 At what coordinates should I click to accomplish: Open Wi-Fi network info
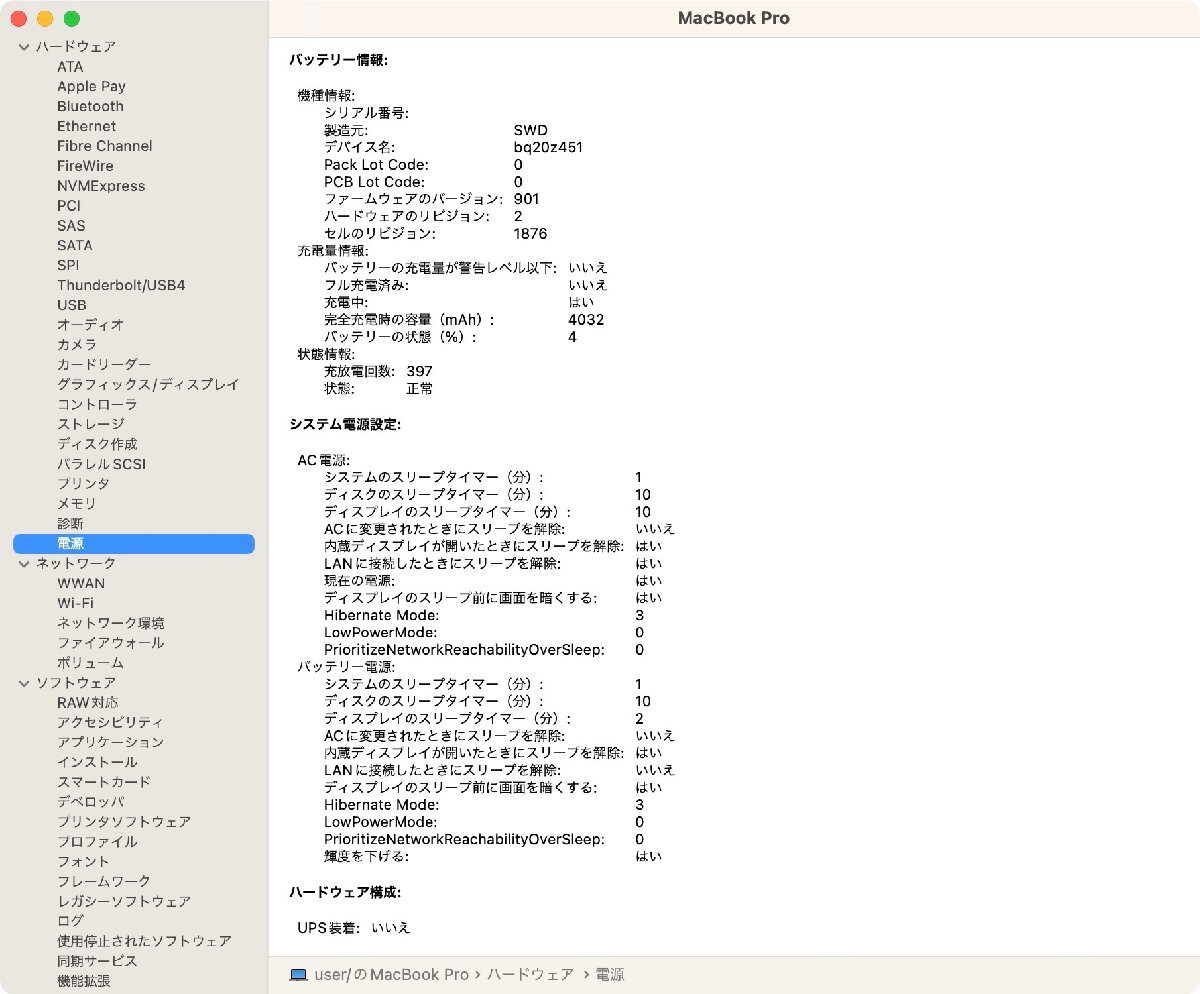(x=75, y=603)
